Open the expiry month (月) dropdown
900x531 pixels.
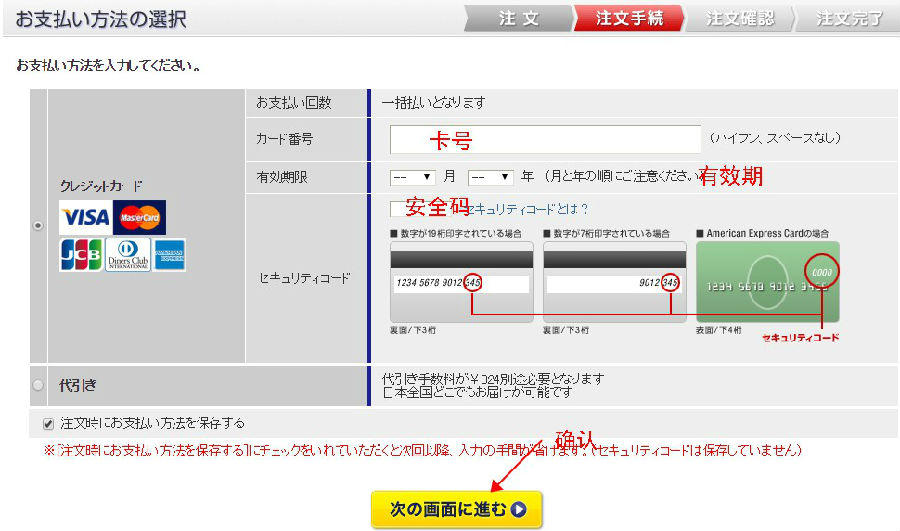point(412,177)
